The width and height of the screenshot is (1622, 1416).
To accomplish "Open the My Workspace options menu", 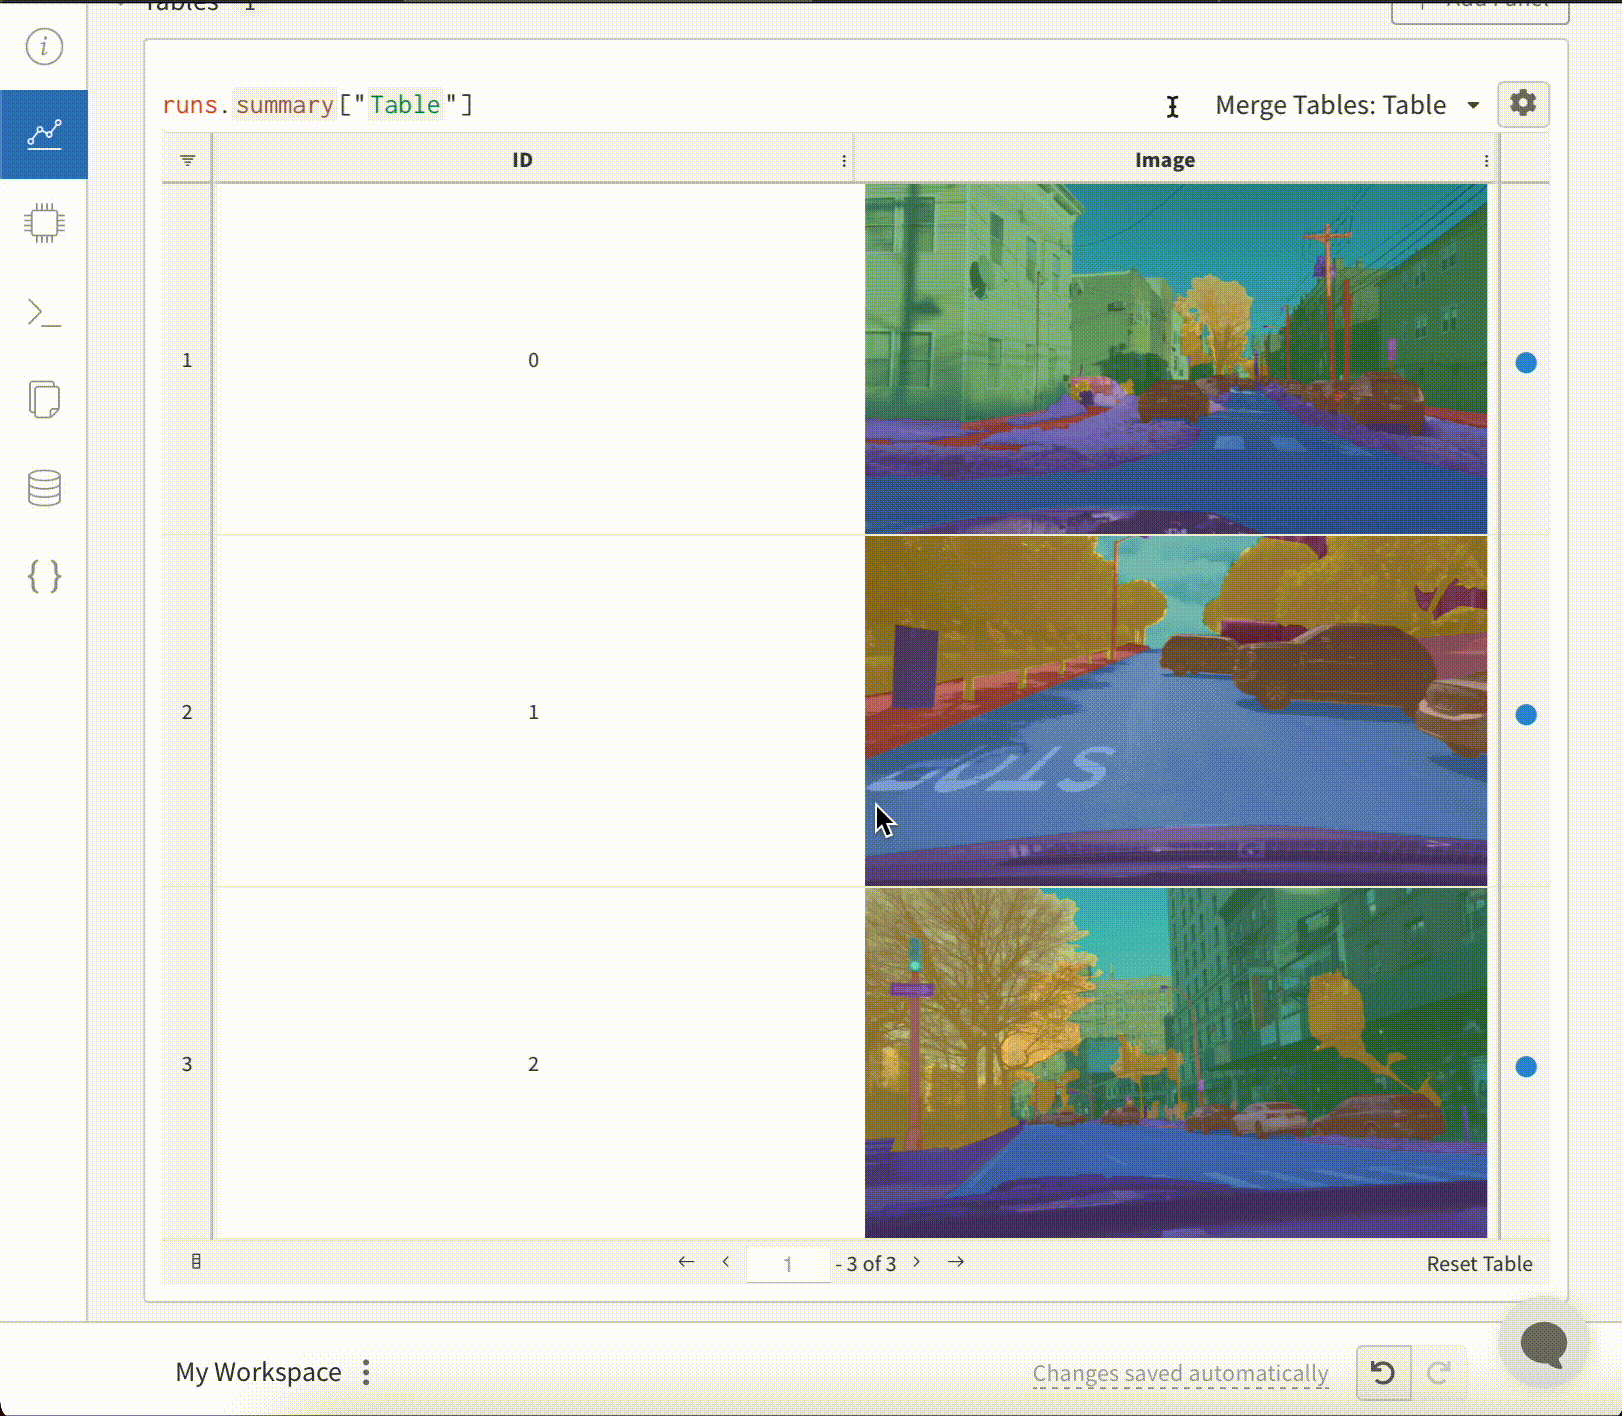I will click(366, 1372).
